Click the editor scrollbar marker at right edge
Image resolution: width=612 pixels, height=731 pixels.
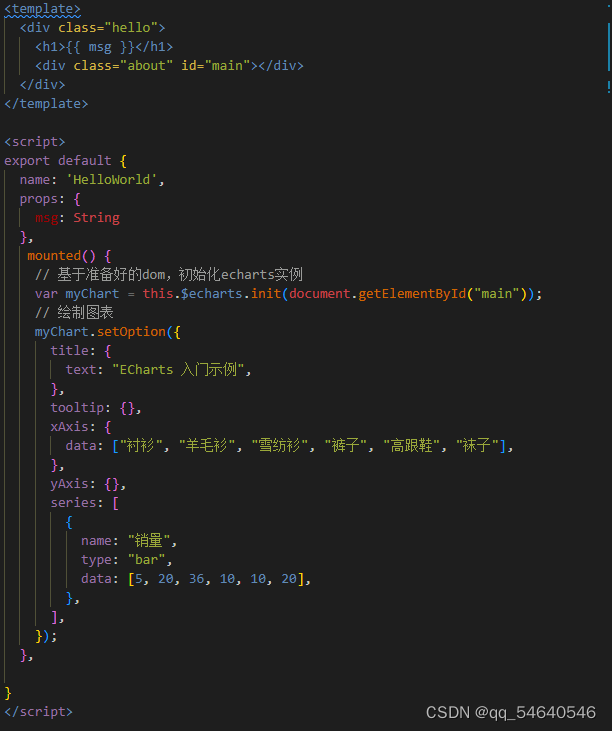[x=609, y=47]
